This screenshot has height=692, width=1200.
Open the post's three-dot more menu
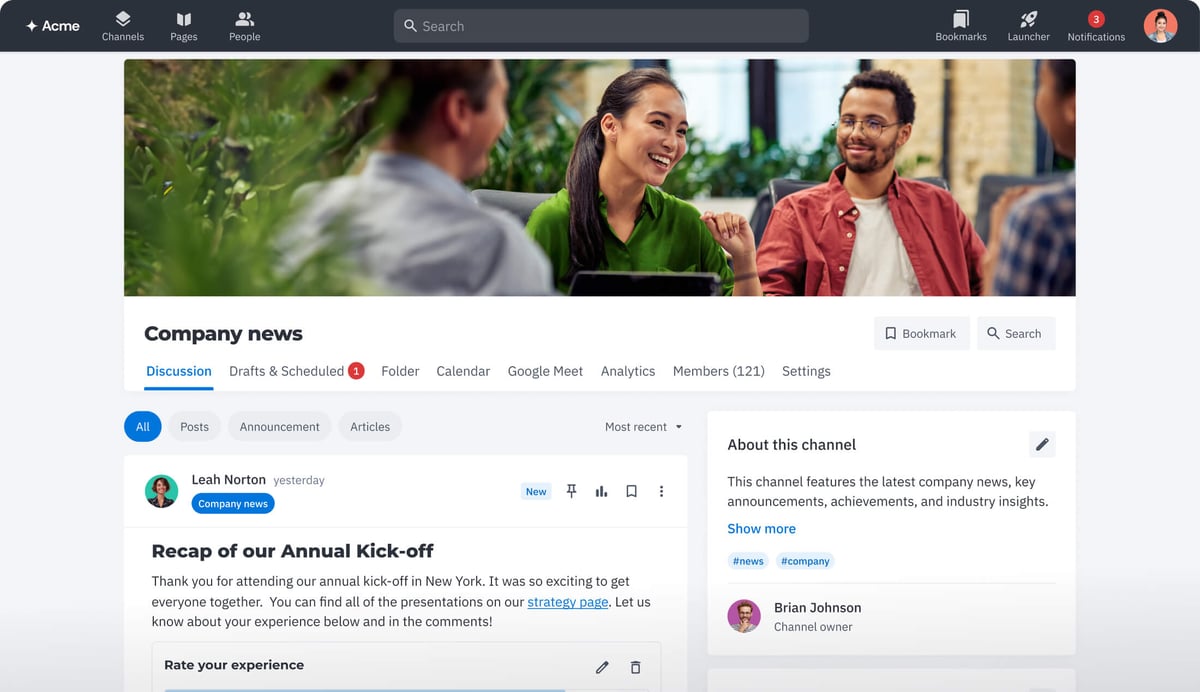661,491
